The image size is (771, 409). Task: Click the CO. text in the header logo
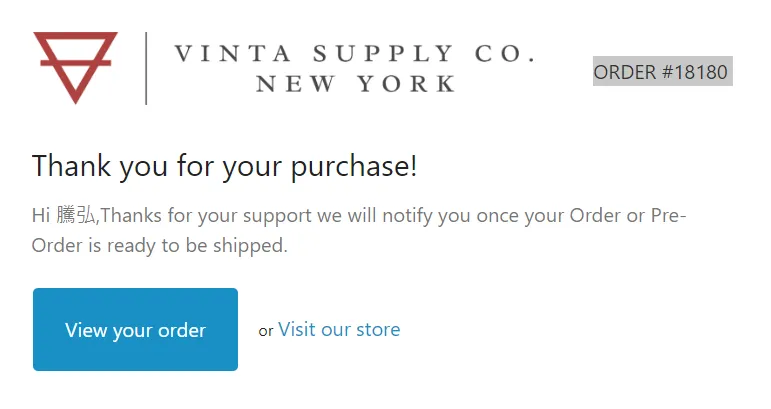pyautogui.click(x=505, y=54)
